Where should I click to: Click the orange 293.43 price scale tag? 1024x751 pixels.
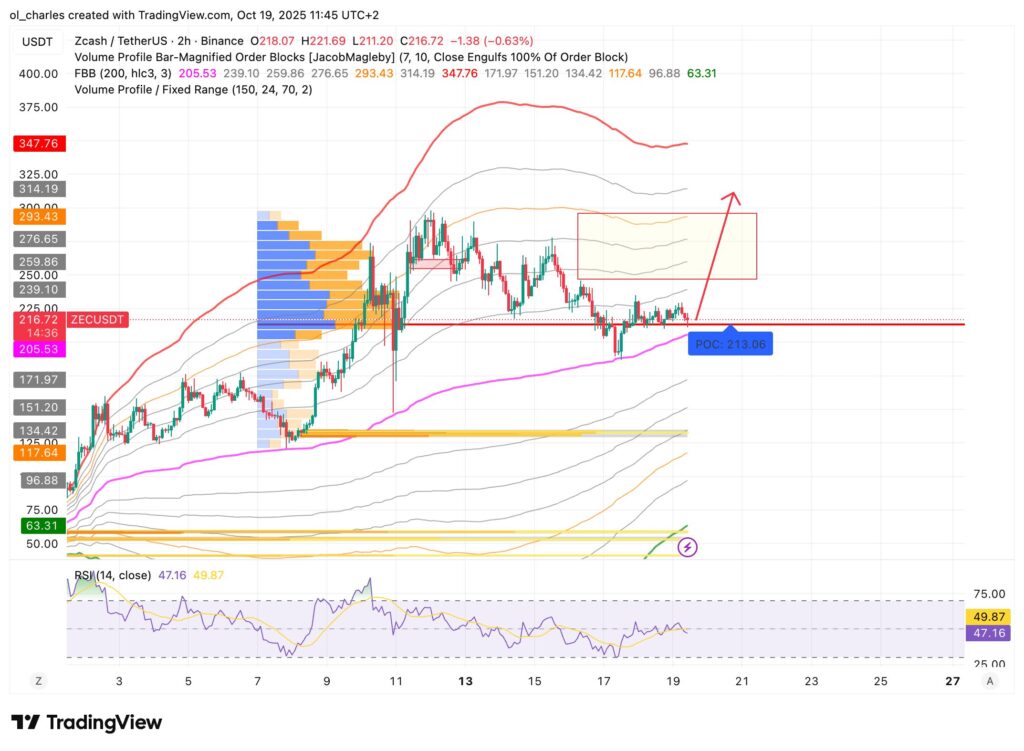(x=38, y=217)
